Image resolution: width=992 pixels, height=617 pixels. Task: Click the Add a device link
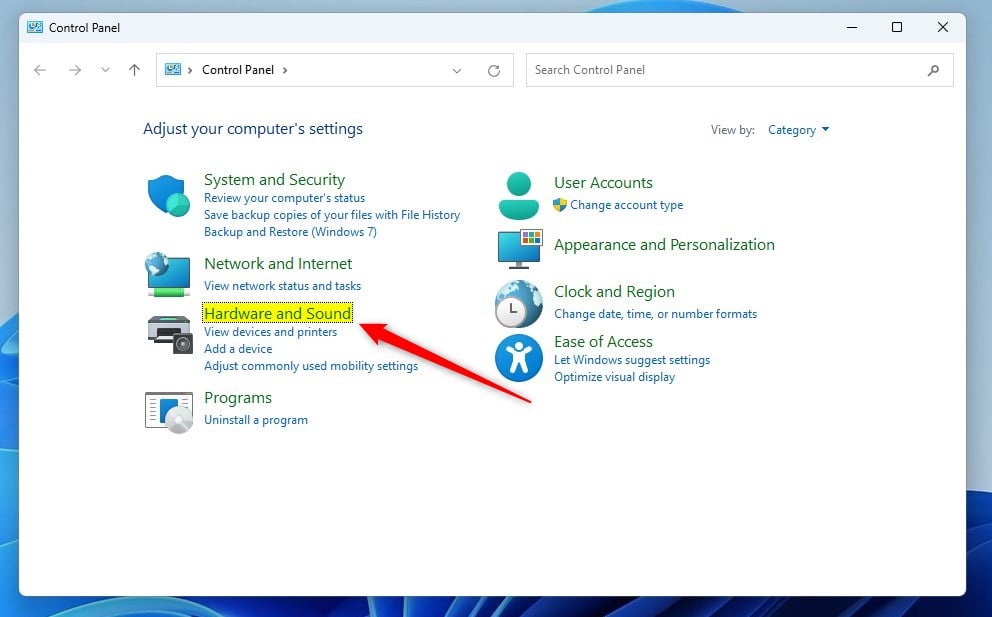238,349
